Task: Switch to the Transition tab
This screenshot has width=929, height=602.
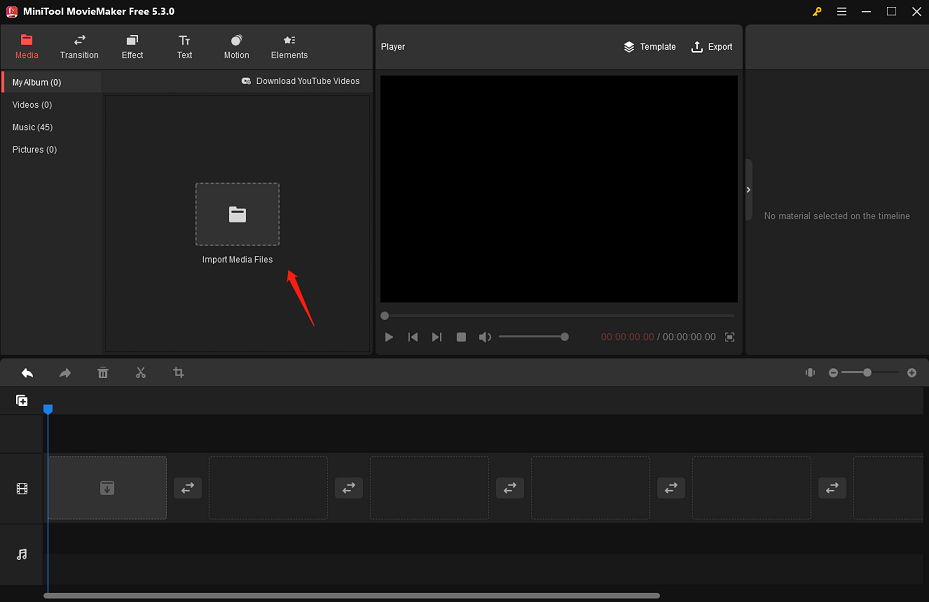Action: [x=79, y=47]
